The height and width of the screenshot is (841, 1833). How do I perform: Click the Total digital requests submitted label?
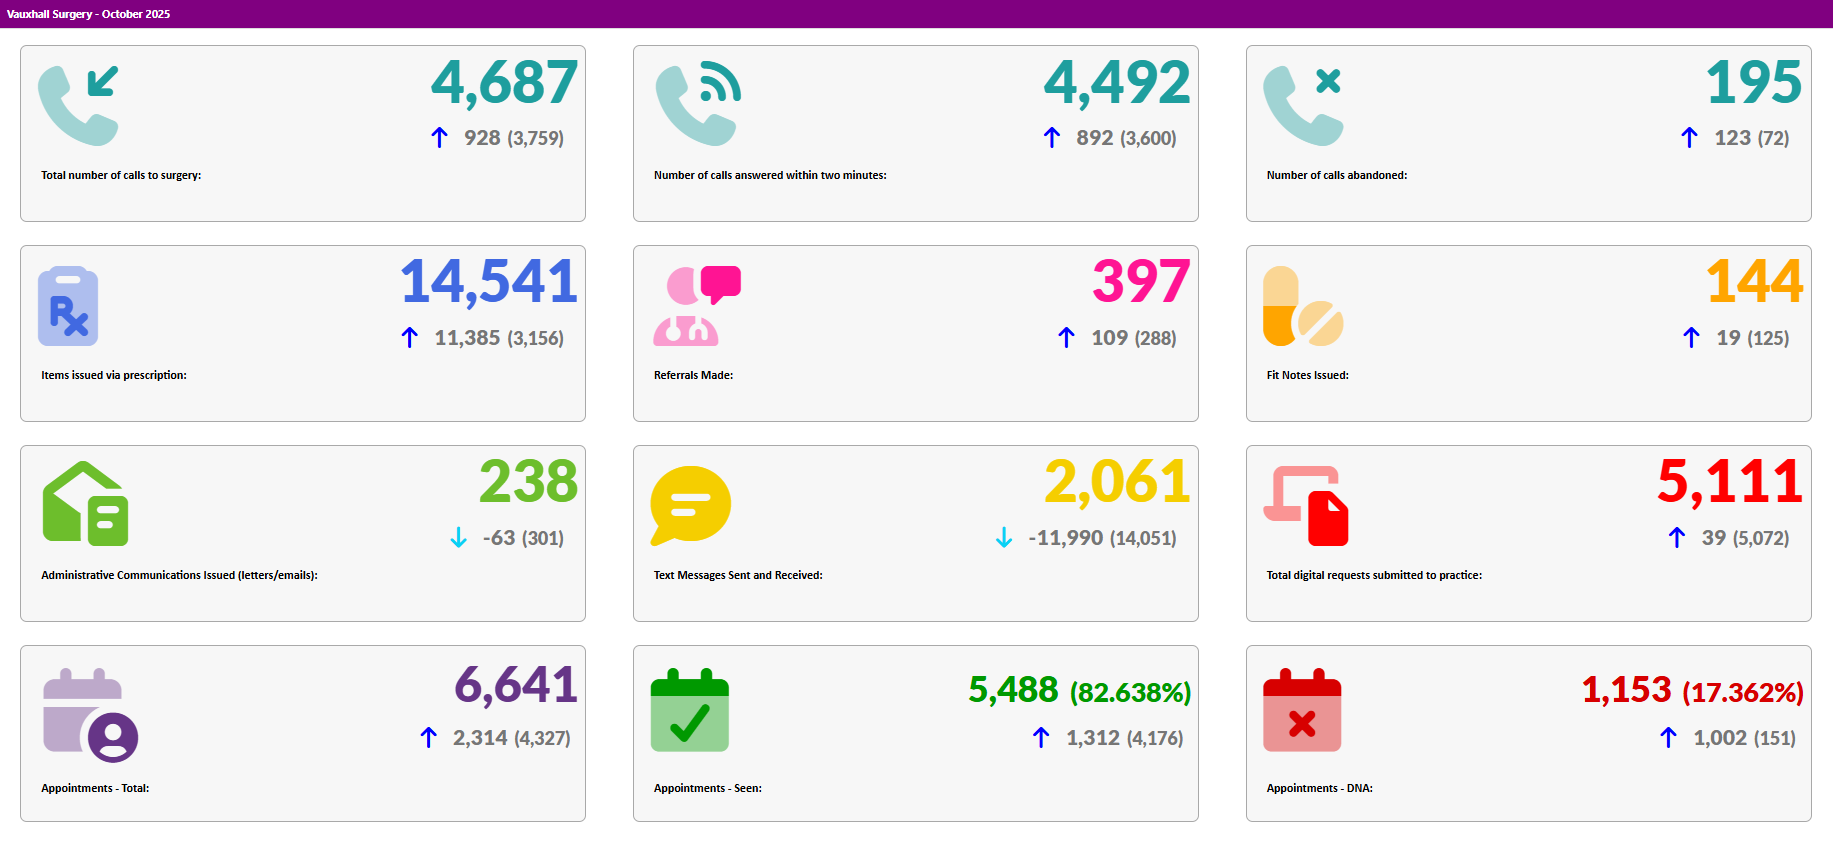pyautogui.click(x=1373, y=575)
